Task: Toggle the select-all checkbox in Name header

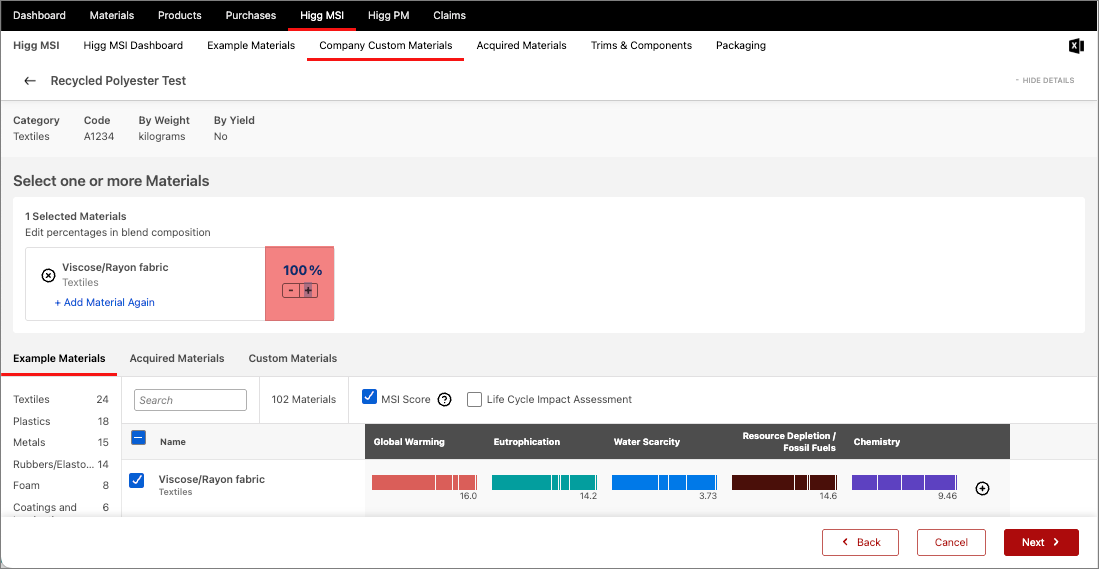Action: click(138, 438)
